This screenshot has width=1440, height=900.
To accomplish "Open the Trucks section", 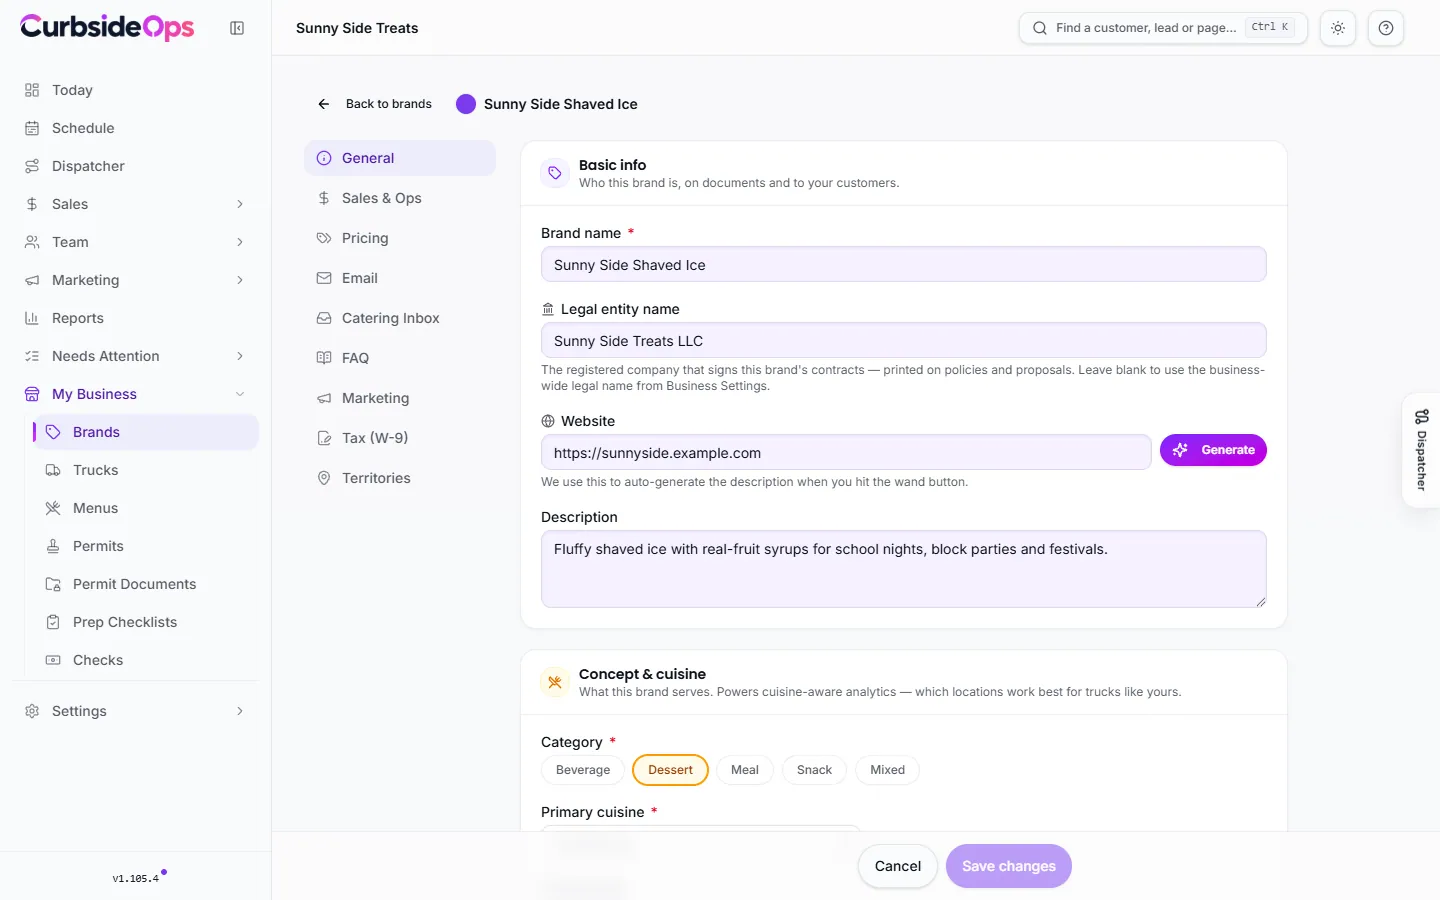I will [146, 470].
